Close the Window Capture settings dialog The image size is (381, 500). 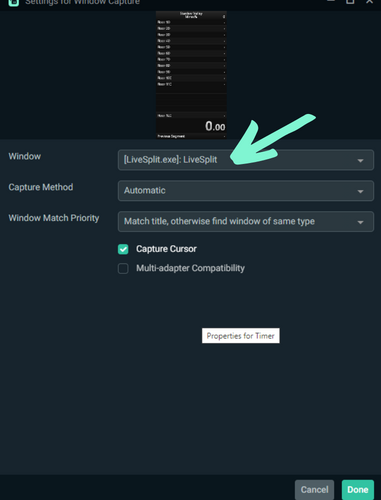pos(369,2)
